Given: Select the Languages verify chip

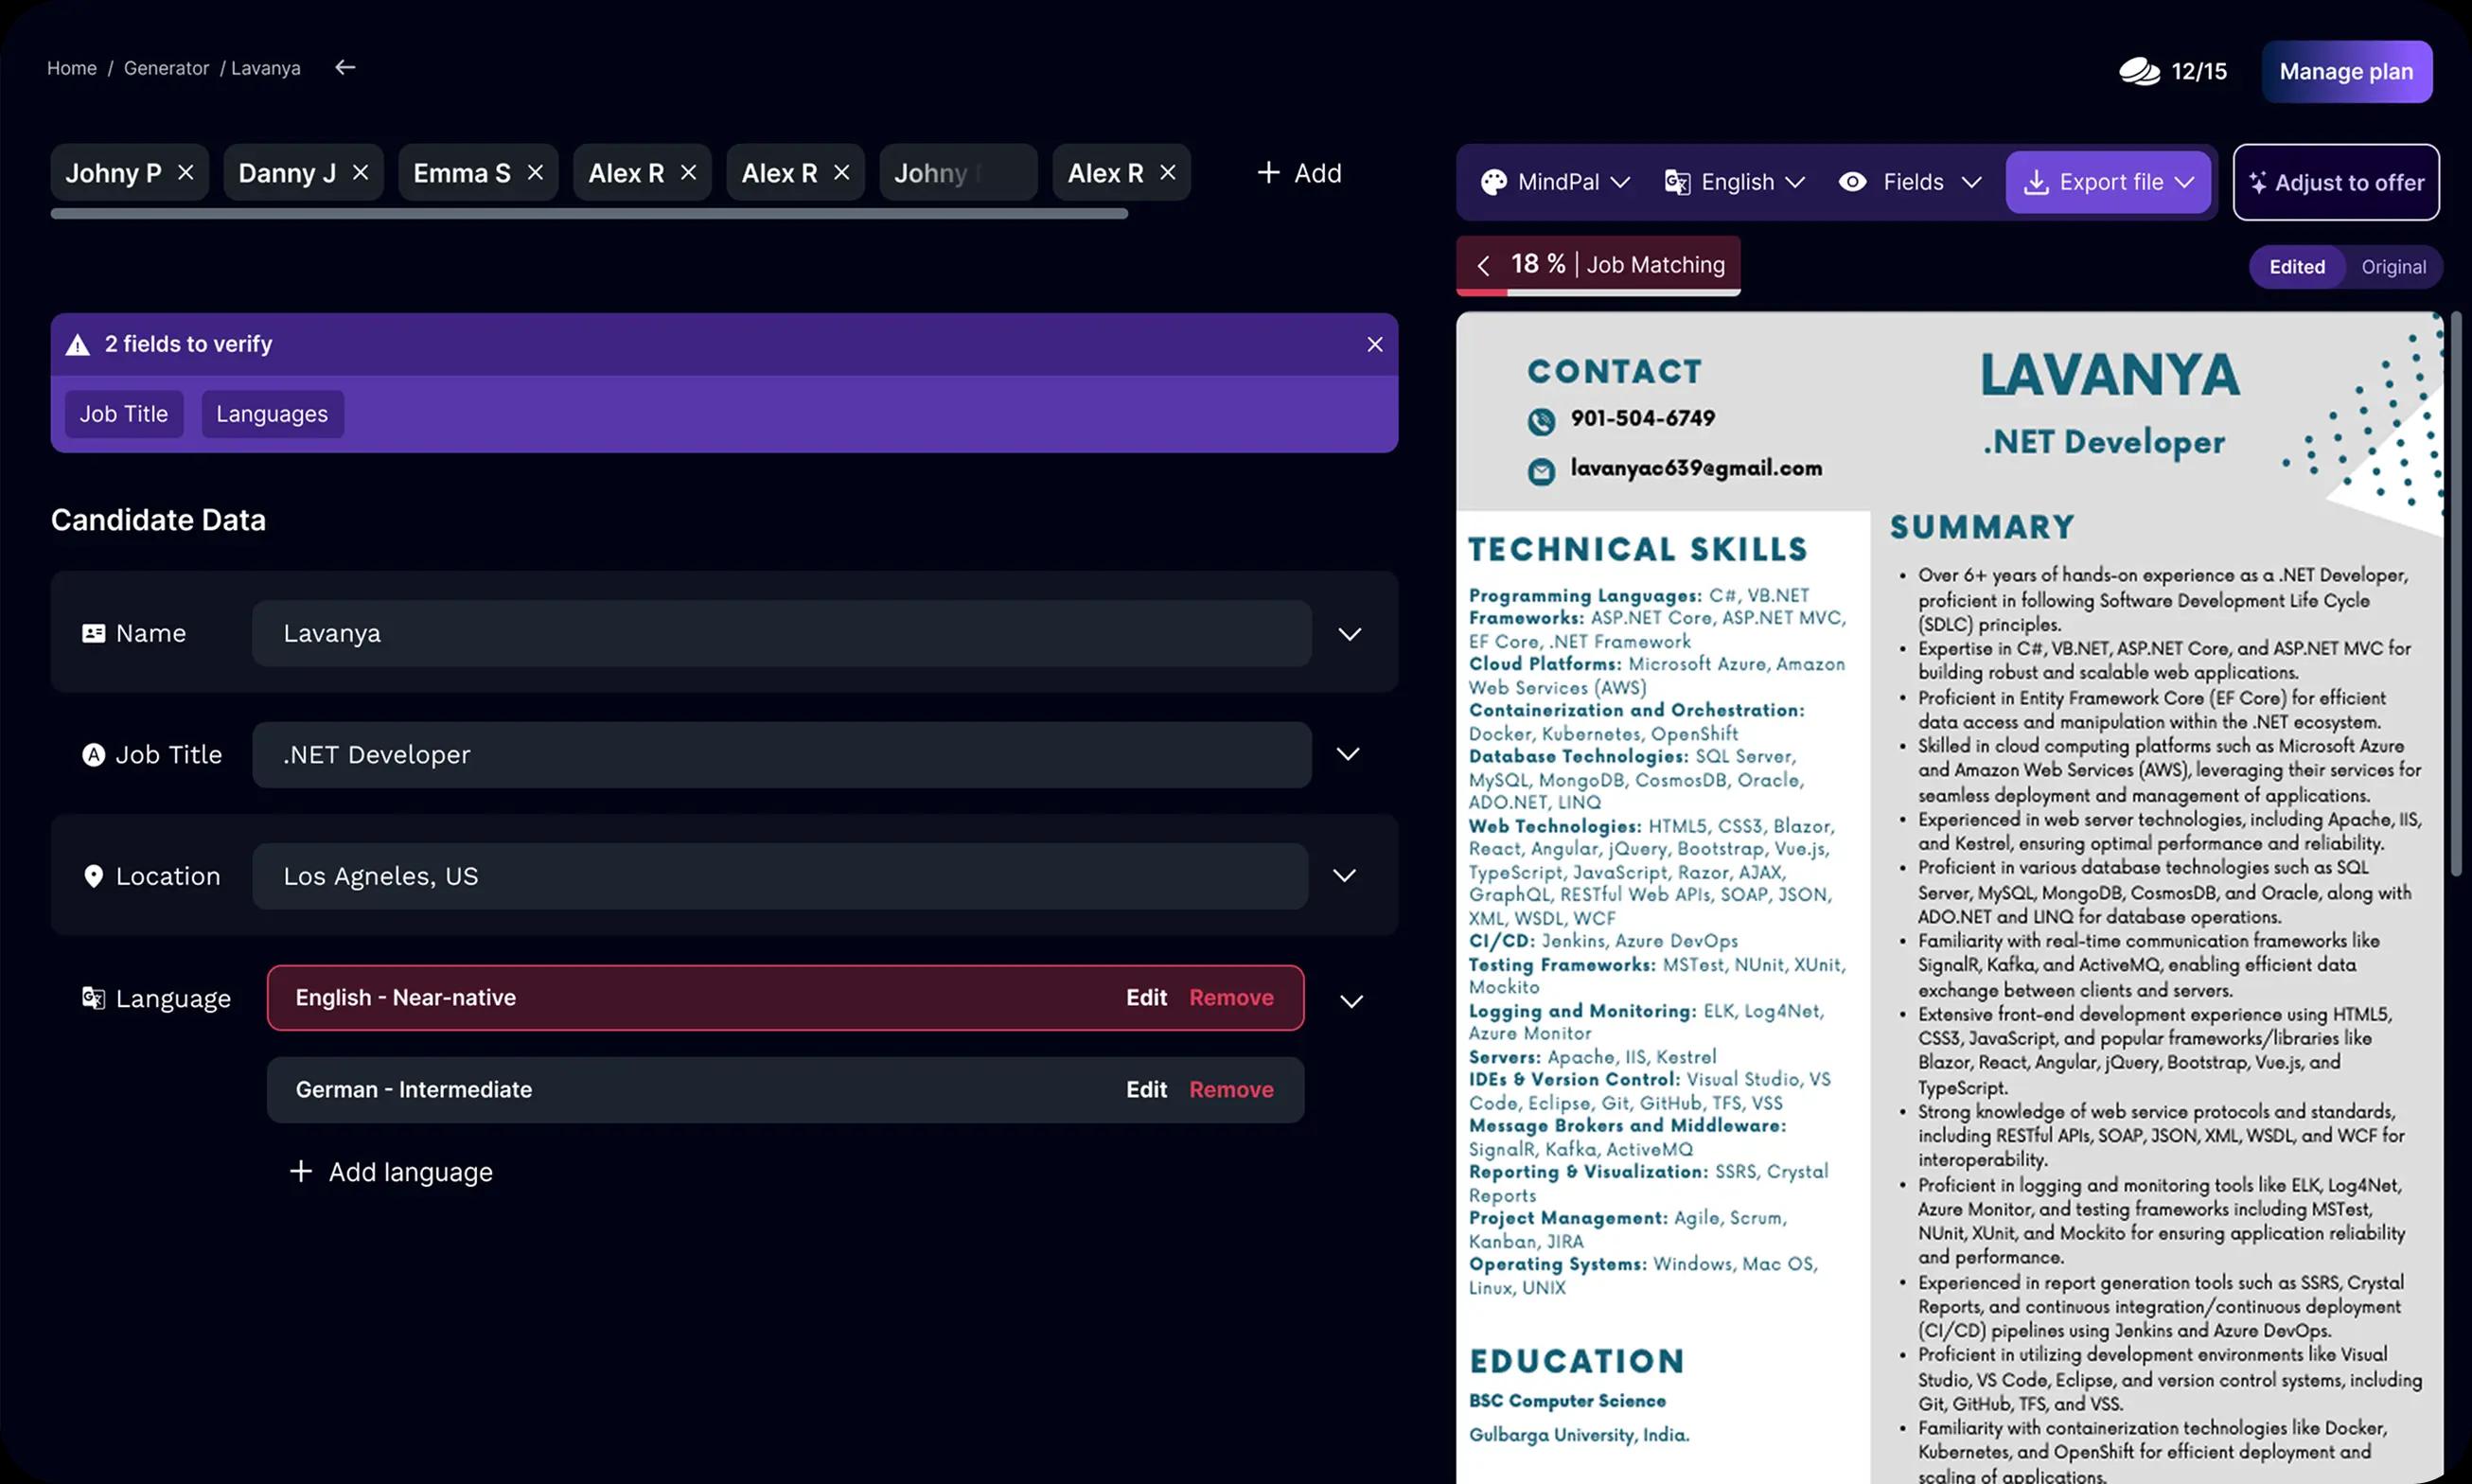Looking at the screenshot, I should [272, 414].
